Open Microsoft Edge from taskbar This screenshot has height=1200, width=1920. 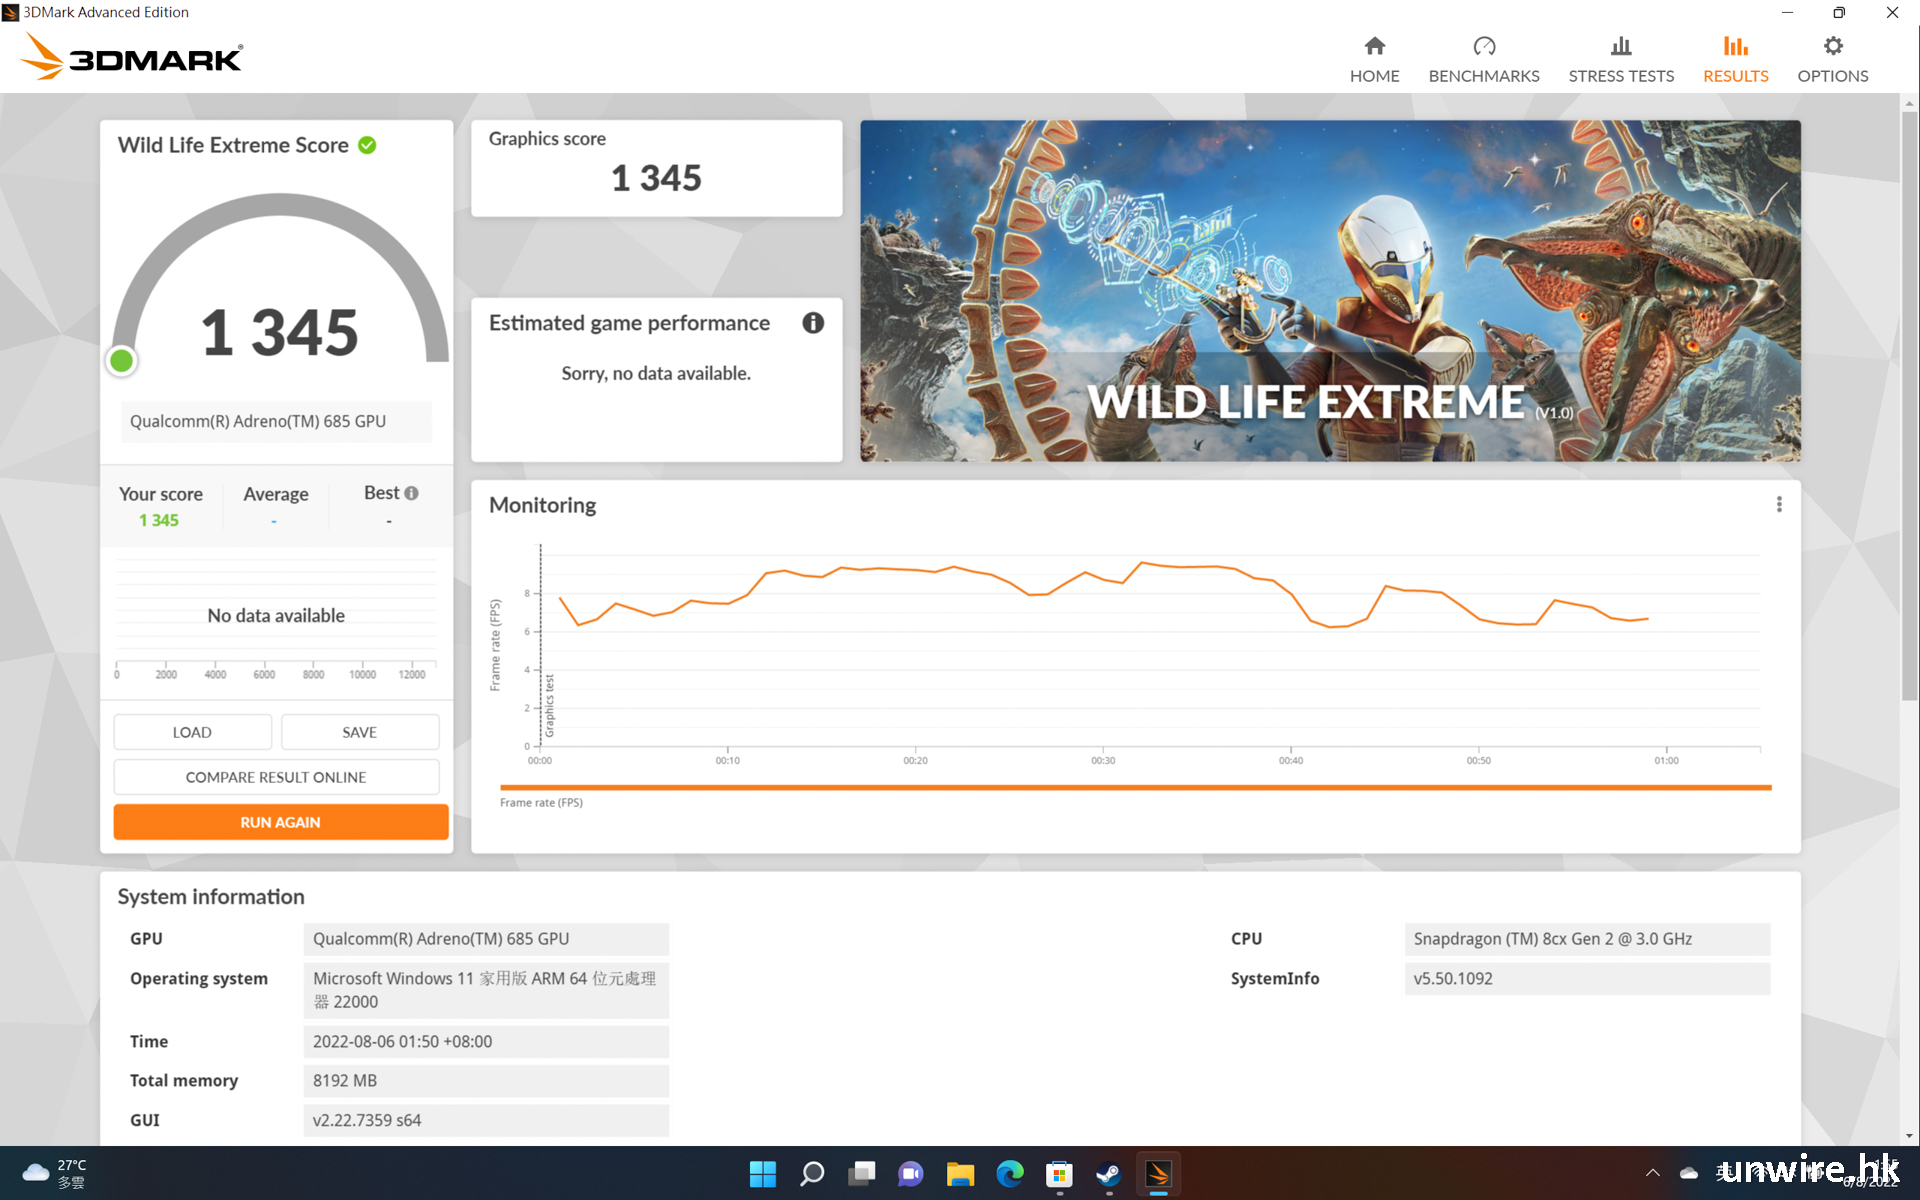coord(1010,1173)
